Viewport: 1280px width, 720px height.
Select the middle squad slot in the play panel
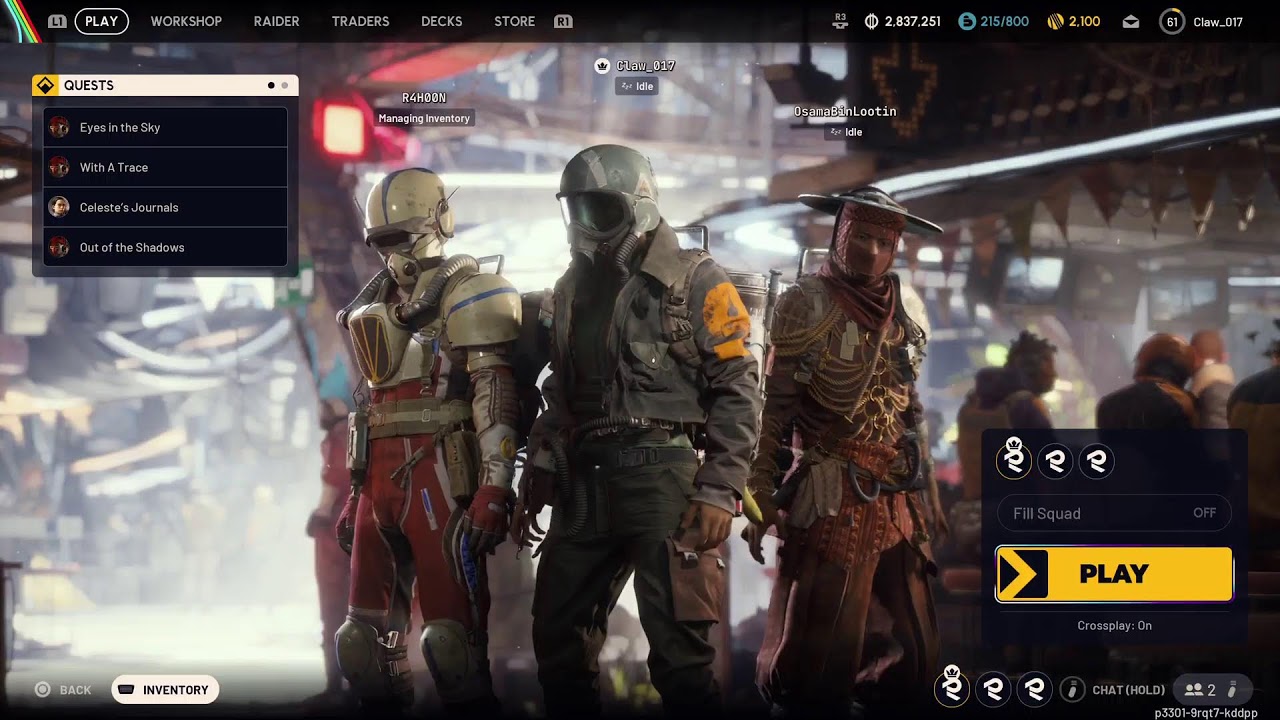pyautogui.click(x=1055, y=461)
